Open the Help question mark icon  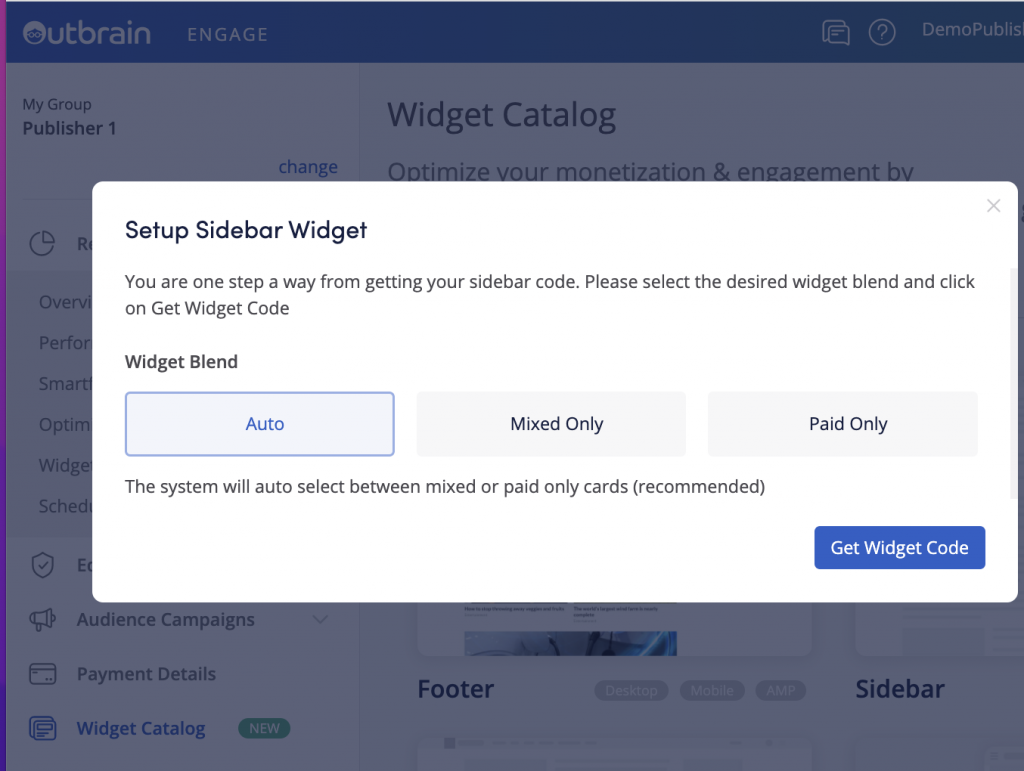[x=882, y=31]
